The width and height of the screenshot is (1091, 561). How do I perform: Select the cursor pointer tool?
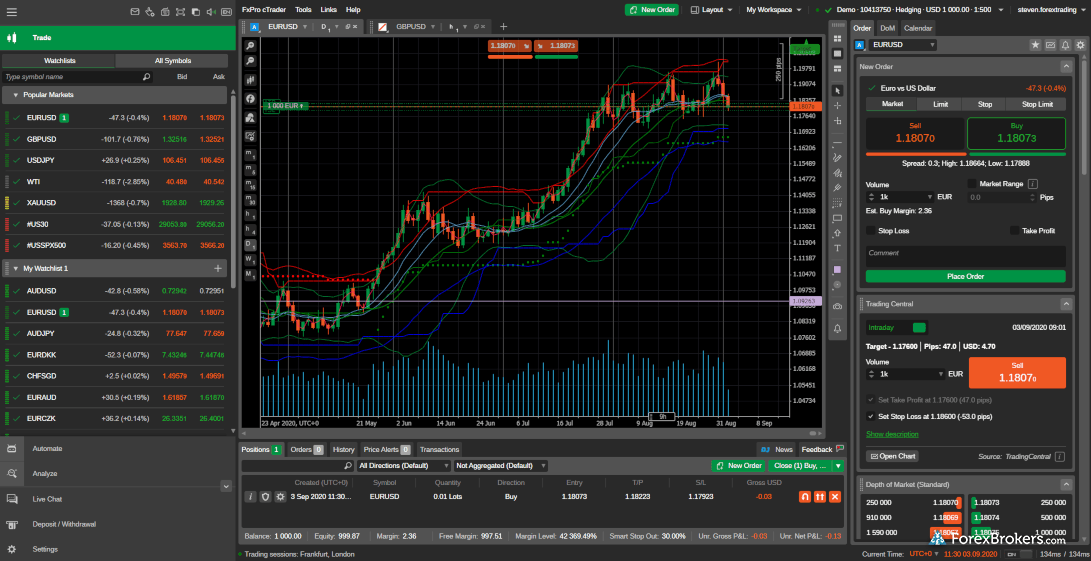pyautogui.click(x=837, y=90)
